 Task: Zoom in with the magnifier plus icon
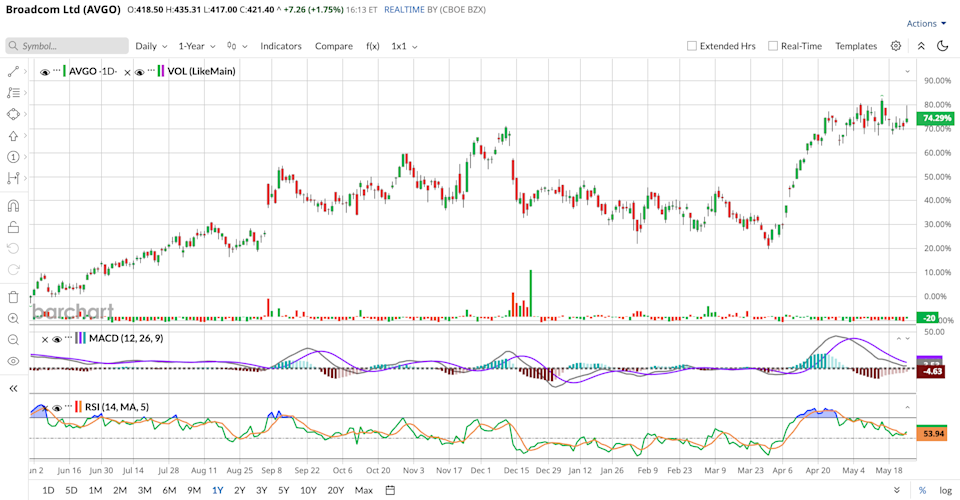point(13,318)
